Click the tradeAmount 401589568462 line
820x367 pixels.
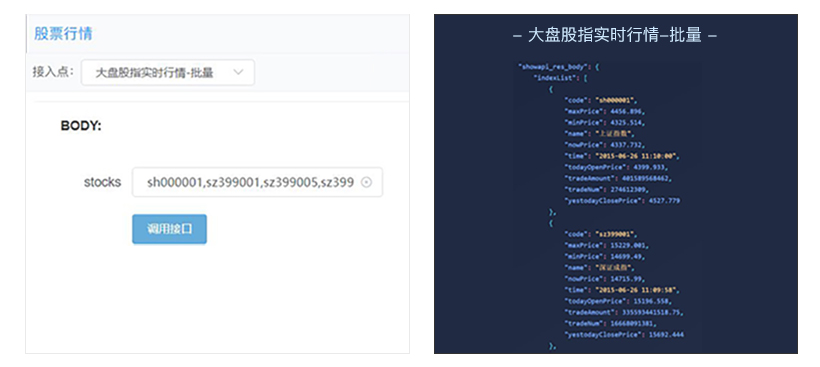619,178
